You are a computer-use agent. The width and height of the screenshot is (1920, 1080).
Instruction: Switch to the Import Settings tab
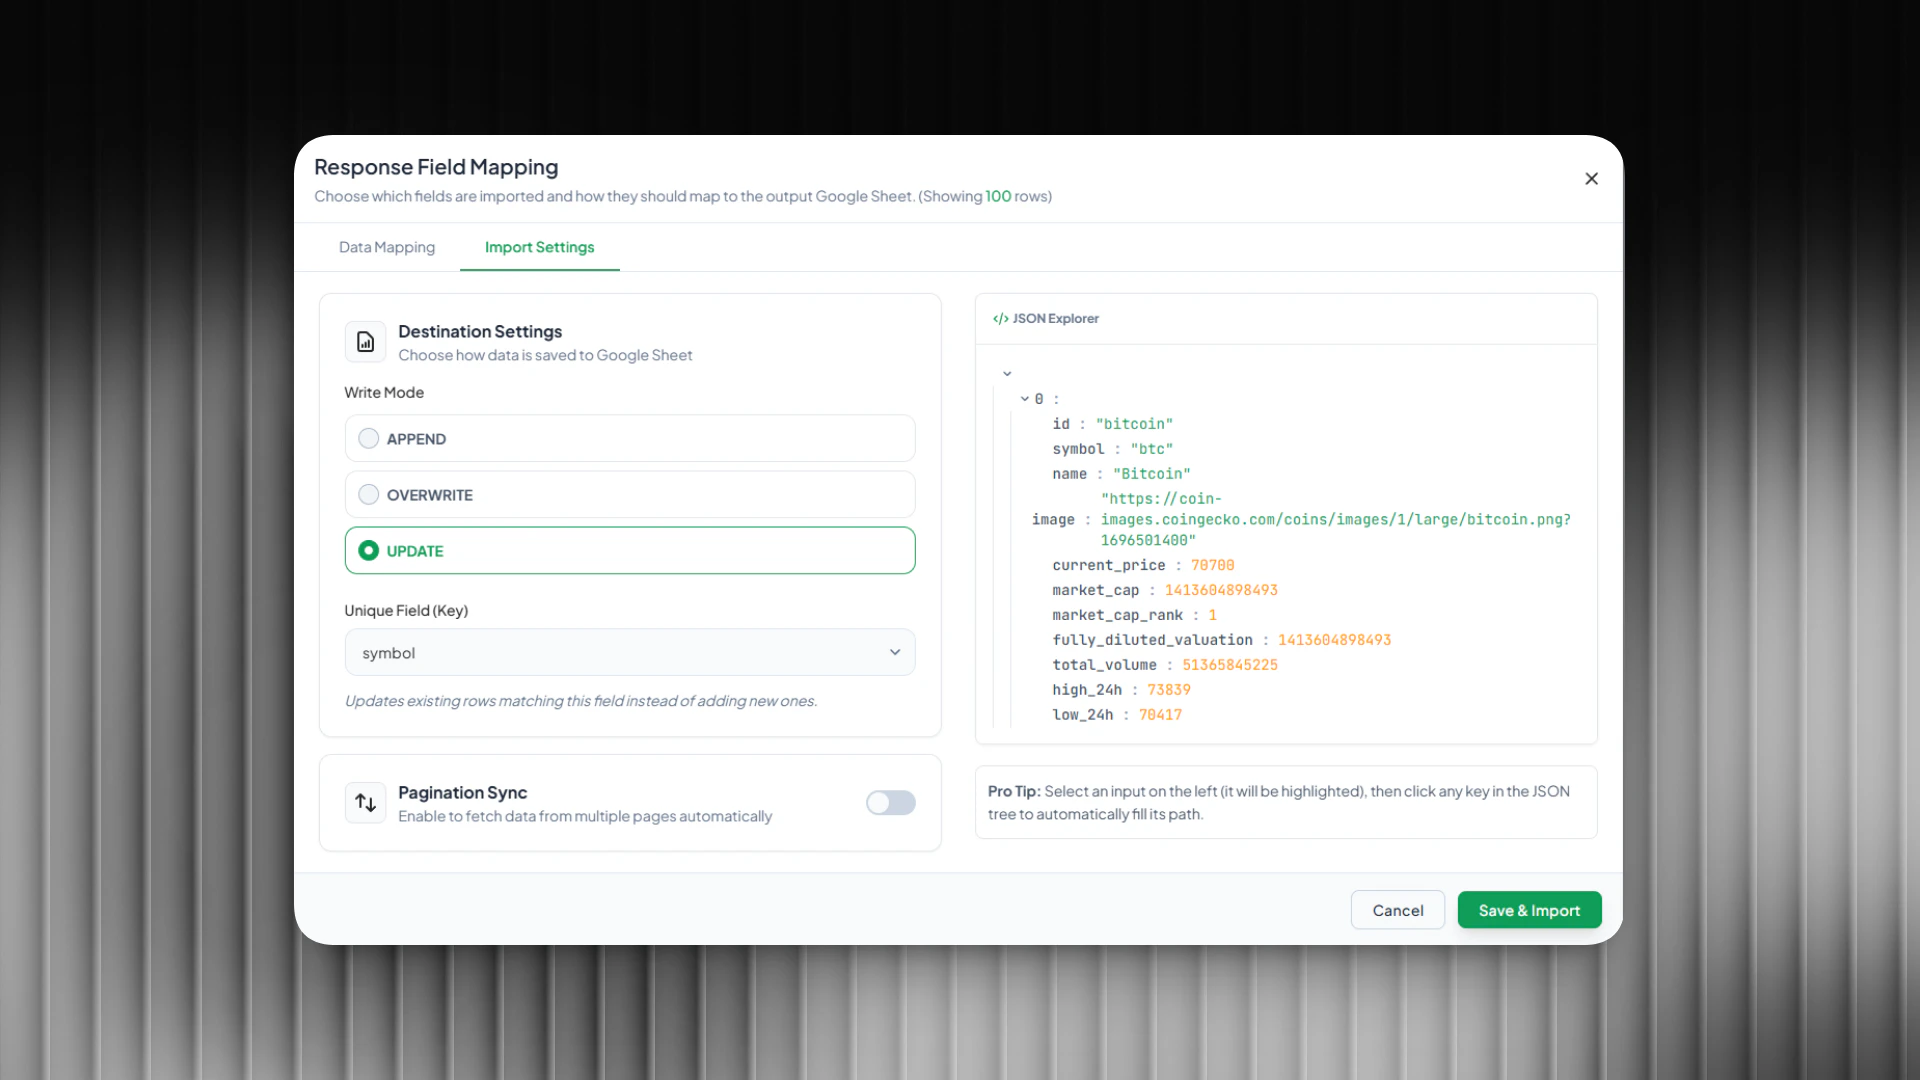pyautogui.click(x=538, y=247)
